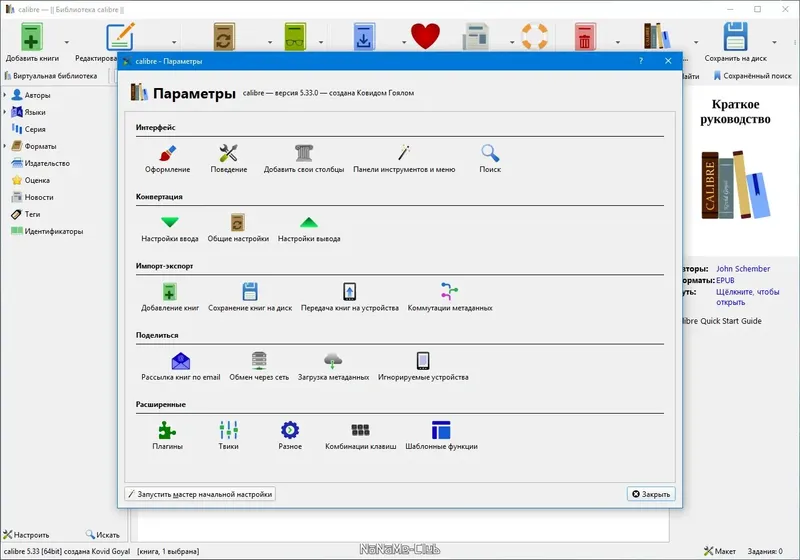Click Запустить мастер начальной настройки button

pyautogui.click(x=200, y=494)
